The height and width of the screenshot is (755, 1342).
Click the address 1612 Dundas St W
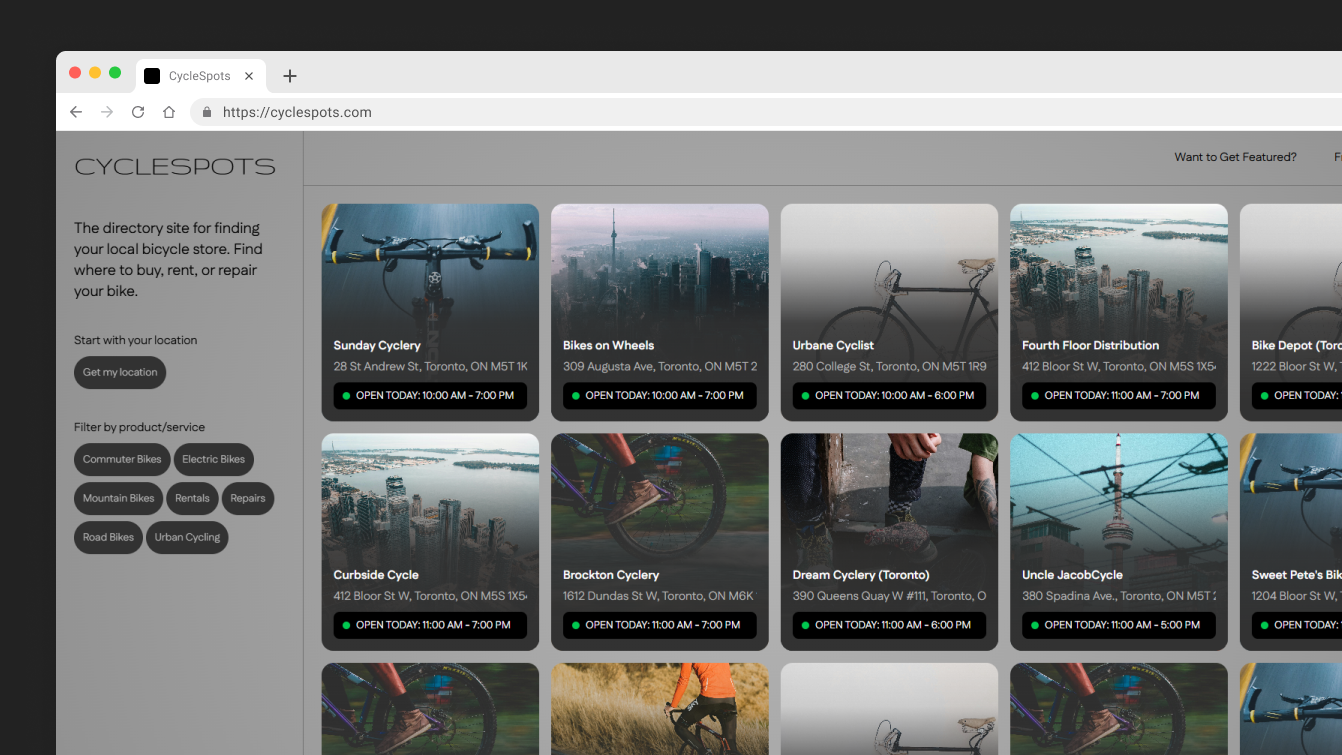[659, 596]
